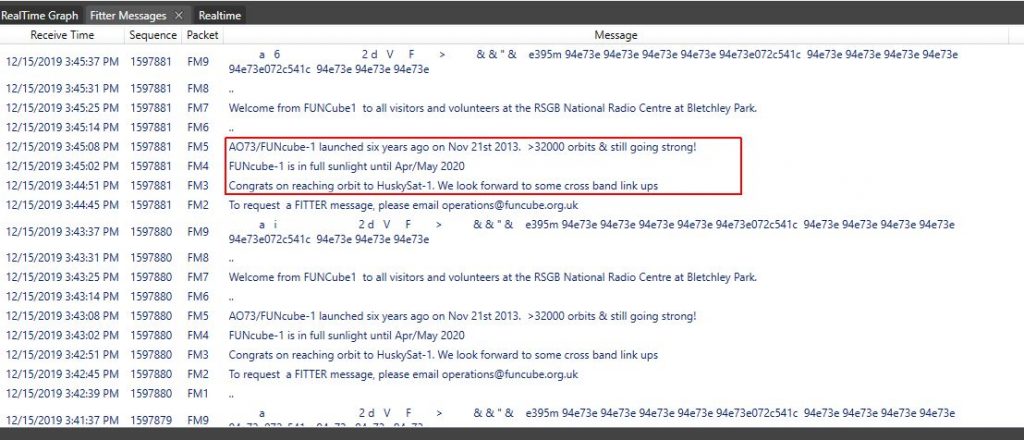Image resolution: width=1024 pixels, height=440 pixels.
Task: Click FM8 packet in sequence 1597881
Action: tap(198, 88)
